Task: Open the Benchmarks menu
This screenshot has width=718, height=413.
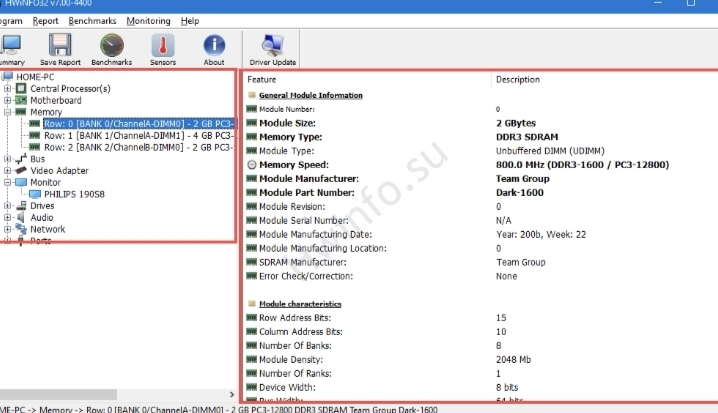Action: 92,21
